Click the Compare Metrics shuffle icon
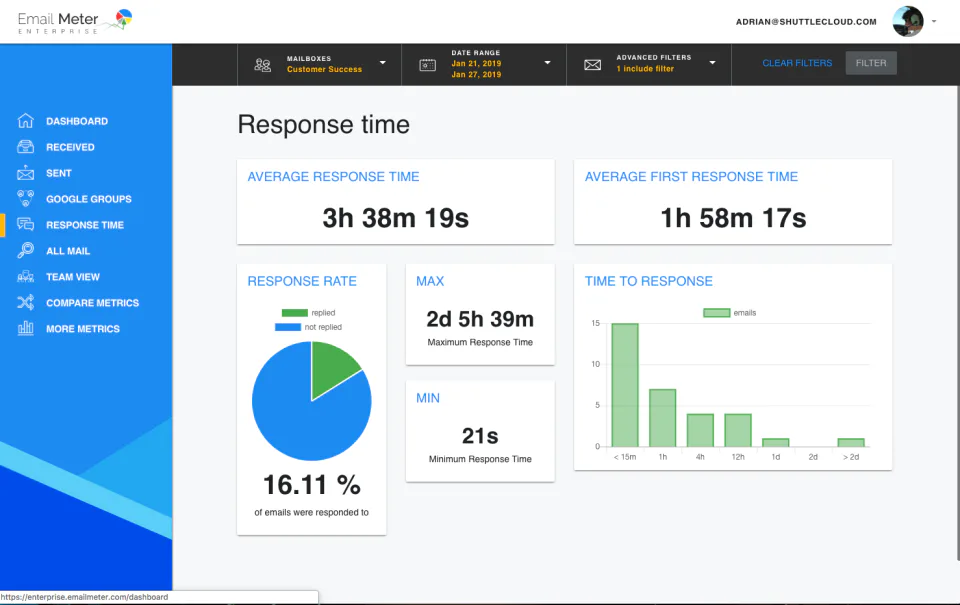 pos(25,302)
